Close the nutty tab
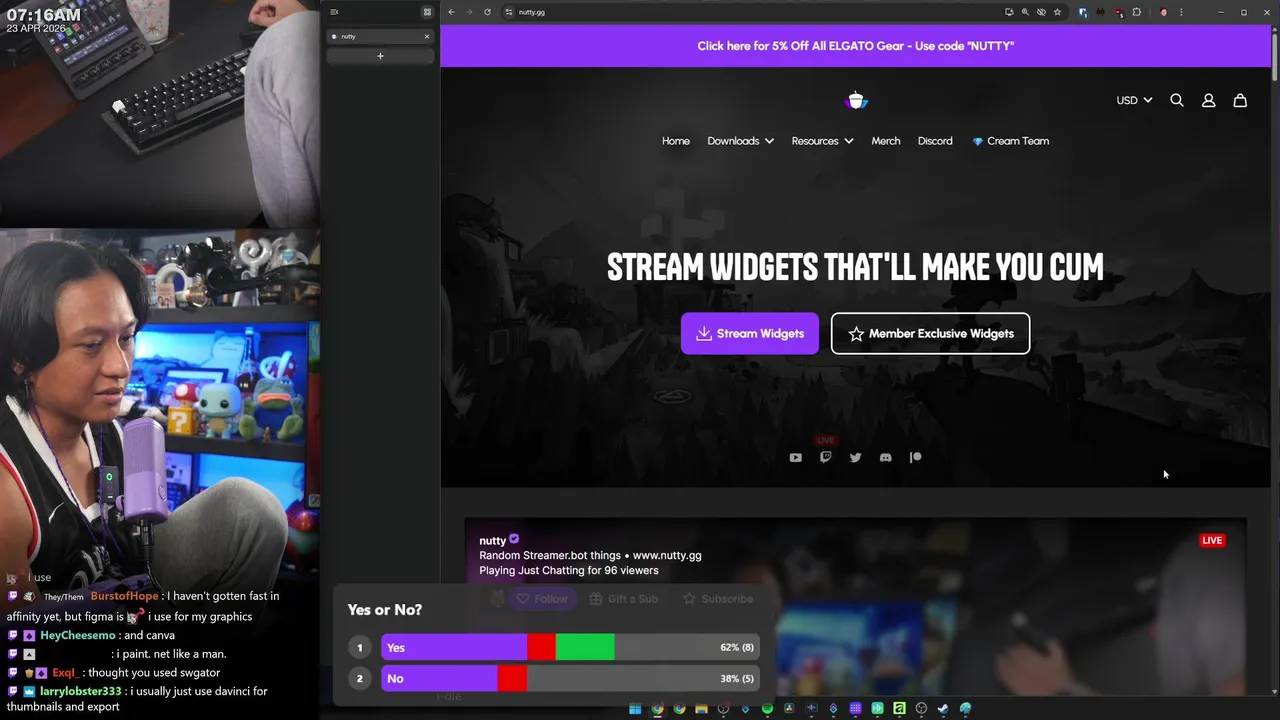The width and height of the screenshot is (1280, 720). coord(427,36)
